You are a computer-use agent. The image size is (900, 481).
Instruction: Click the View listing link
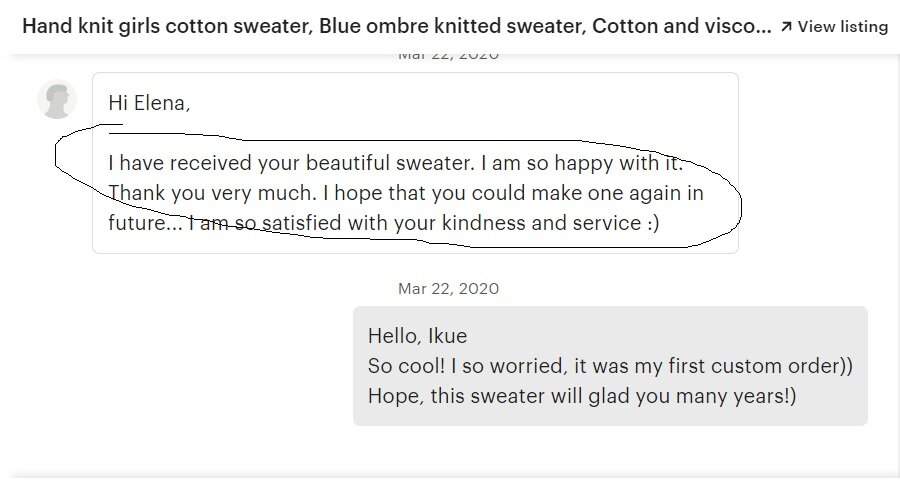pyautogui.click(x=842, y=27)
